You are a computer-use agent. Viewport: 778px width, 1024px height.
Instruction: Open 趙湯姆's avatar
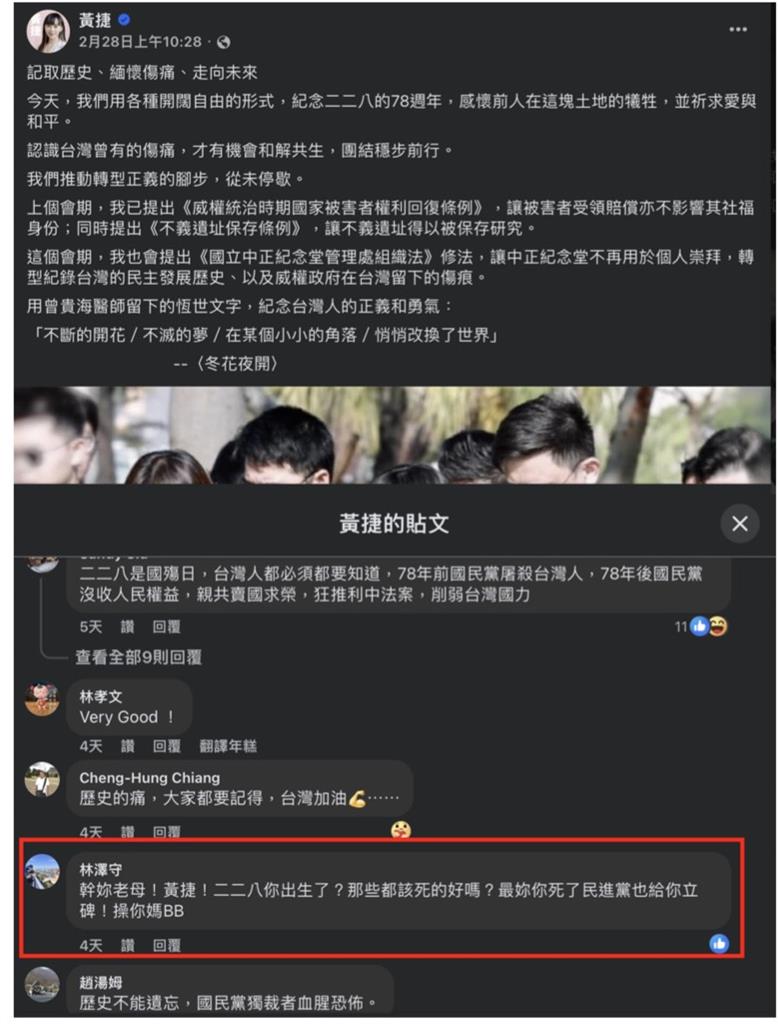point(42,984)
